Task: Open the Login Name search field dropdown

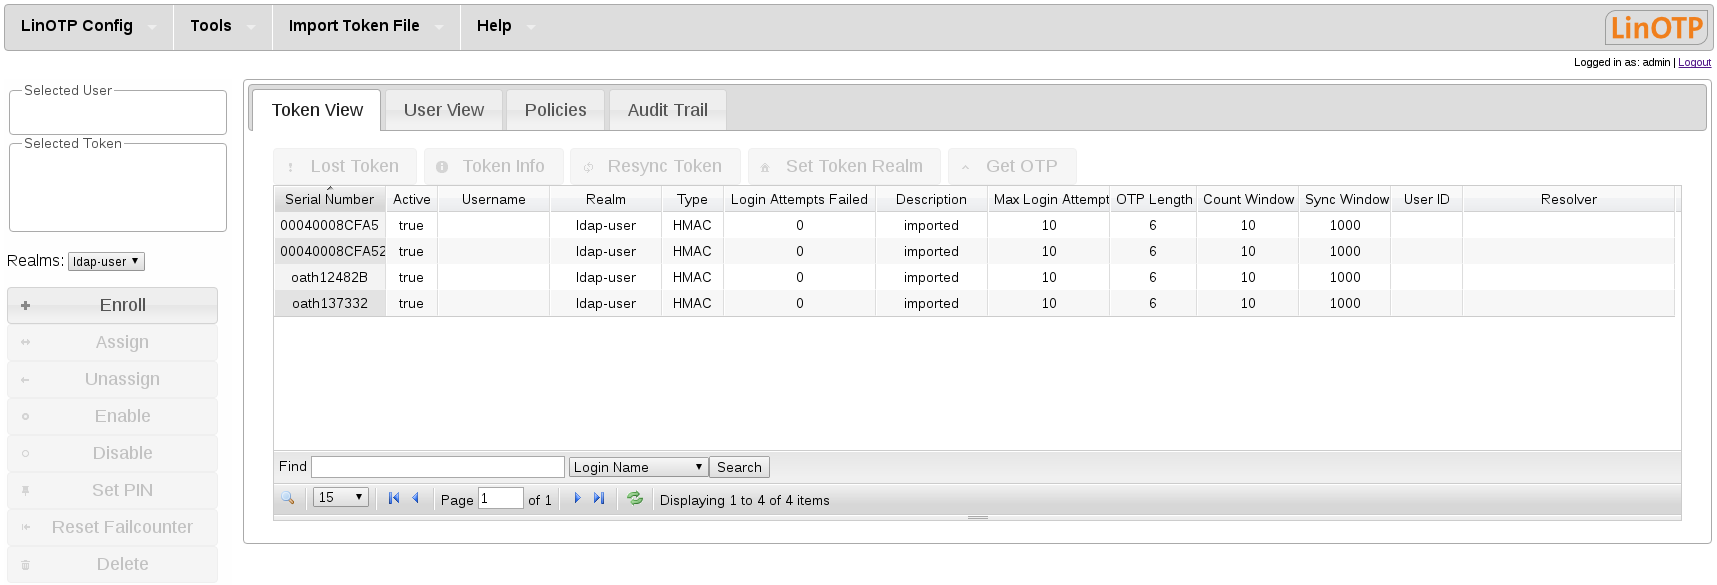Action: [638, 467]
